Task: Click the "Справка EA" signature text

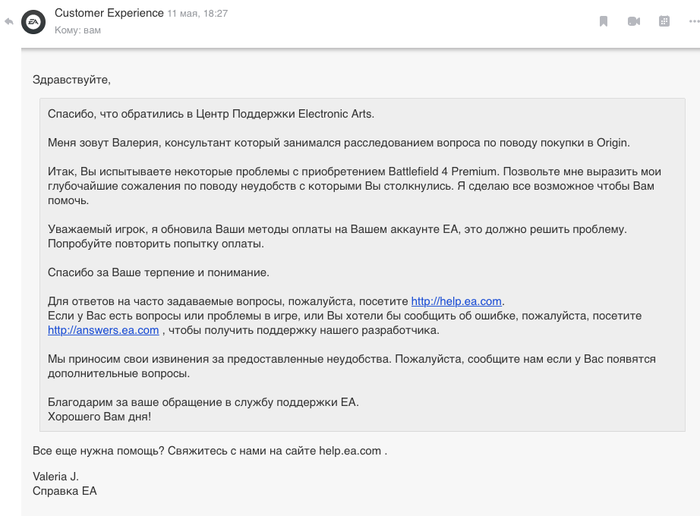Action: (x=65, y=491)
